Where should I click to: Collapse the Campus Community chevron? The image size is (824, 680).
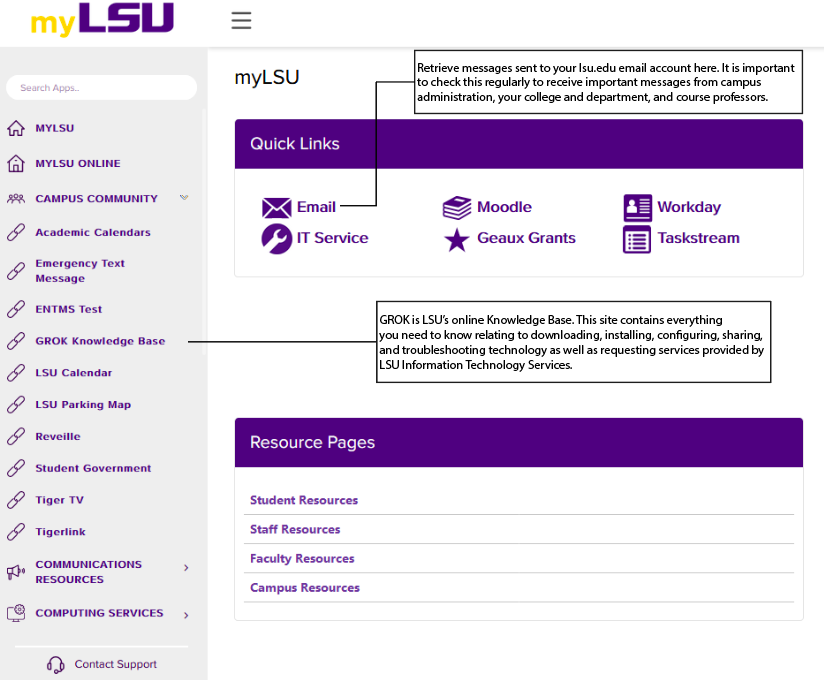click(184, 198)
